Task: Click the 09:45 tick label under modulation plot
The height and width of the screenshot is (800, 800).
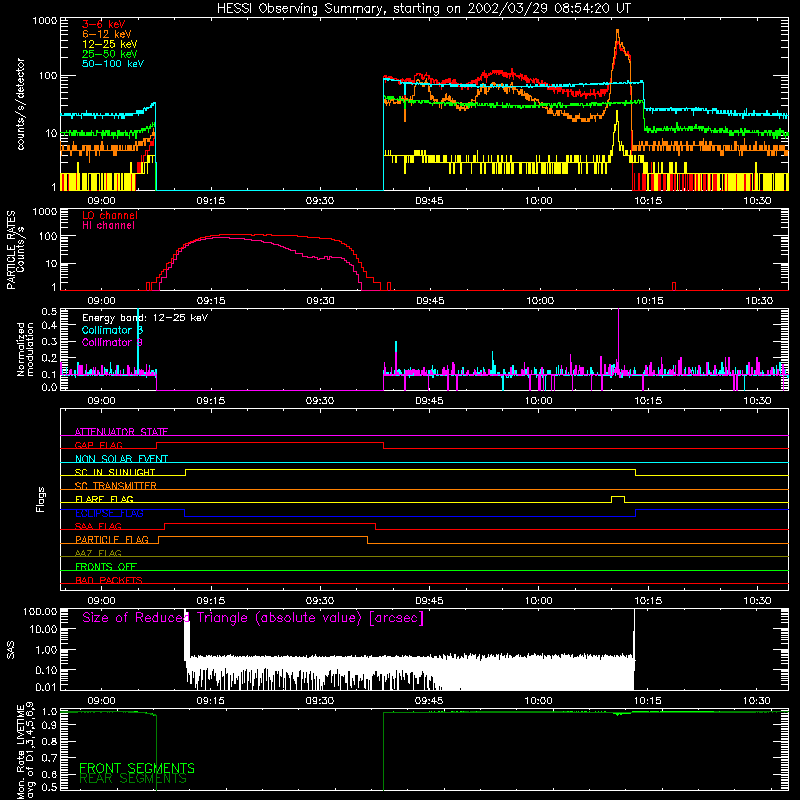Action: pos(430,401)
